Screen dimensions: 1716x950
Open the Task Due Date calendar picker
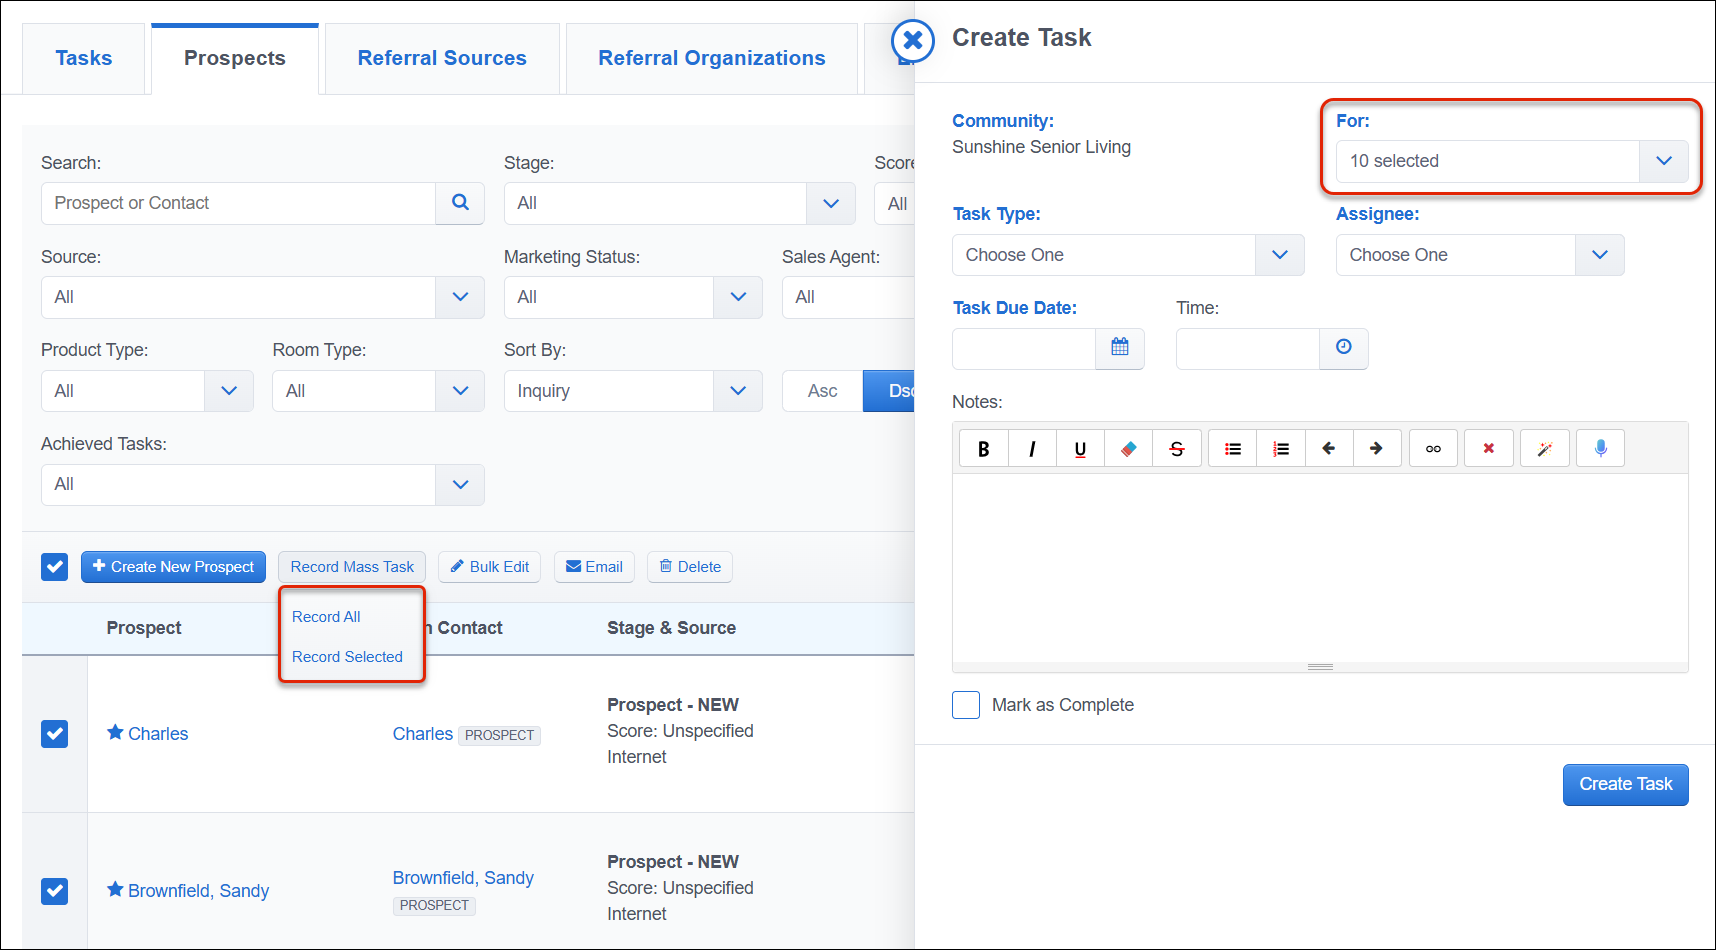pos(1120,349)
